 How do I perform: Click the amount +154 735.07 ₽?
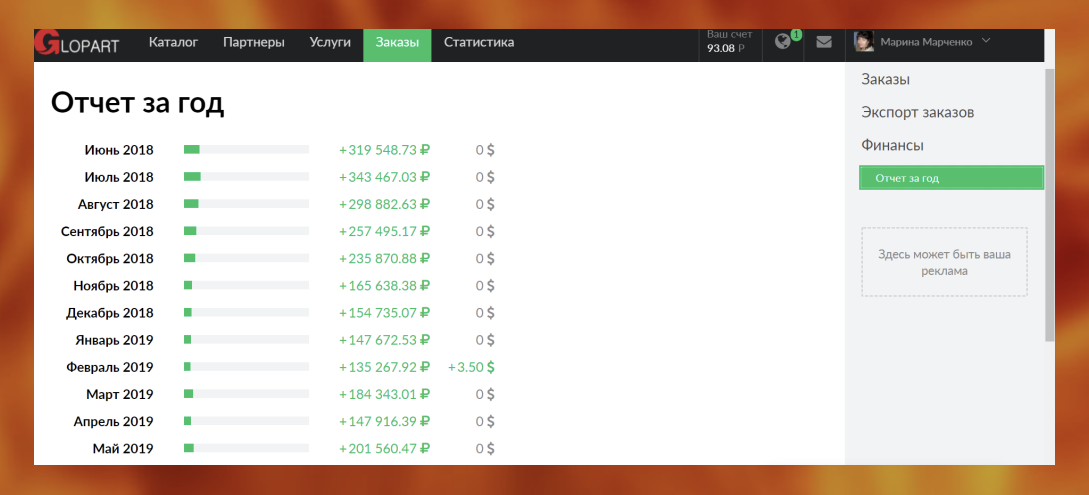(385, 312)
